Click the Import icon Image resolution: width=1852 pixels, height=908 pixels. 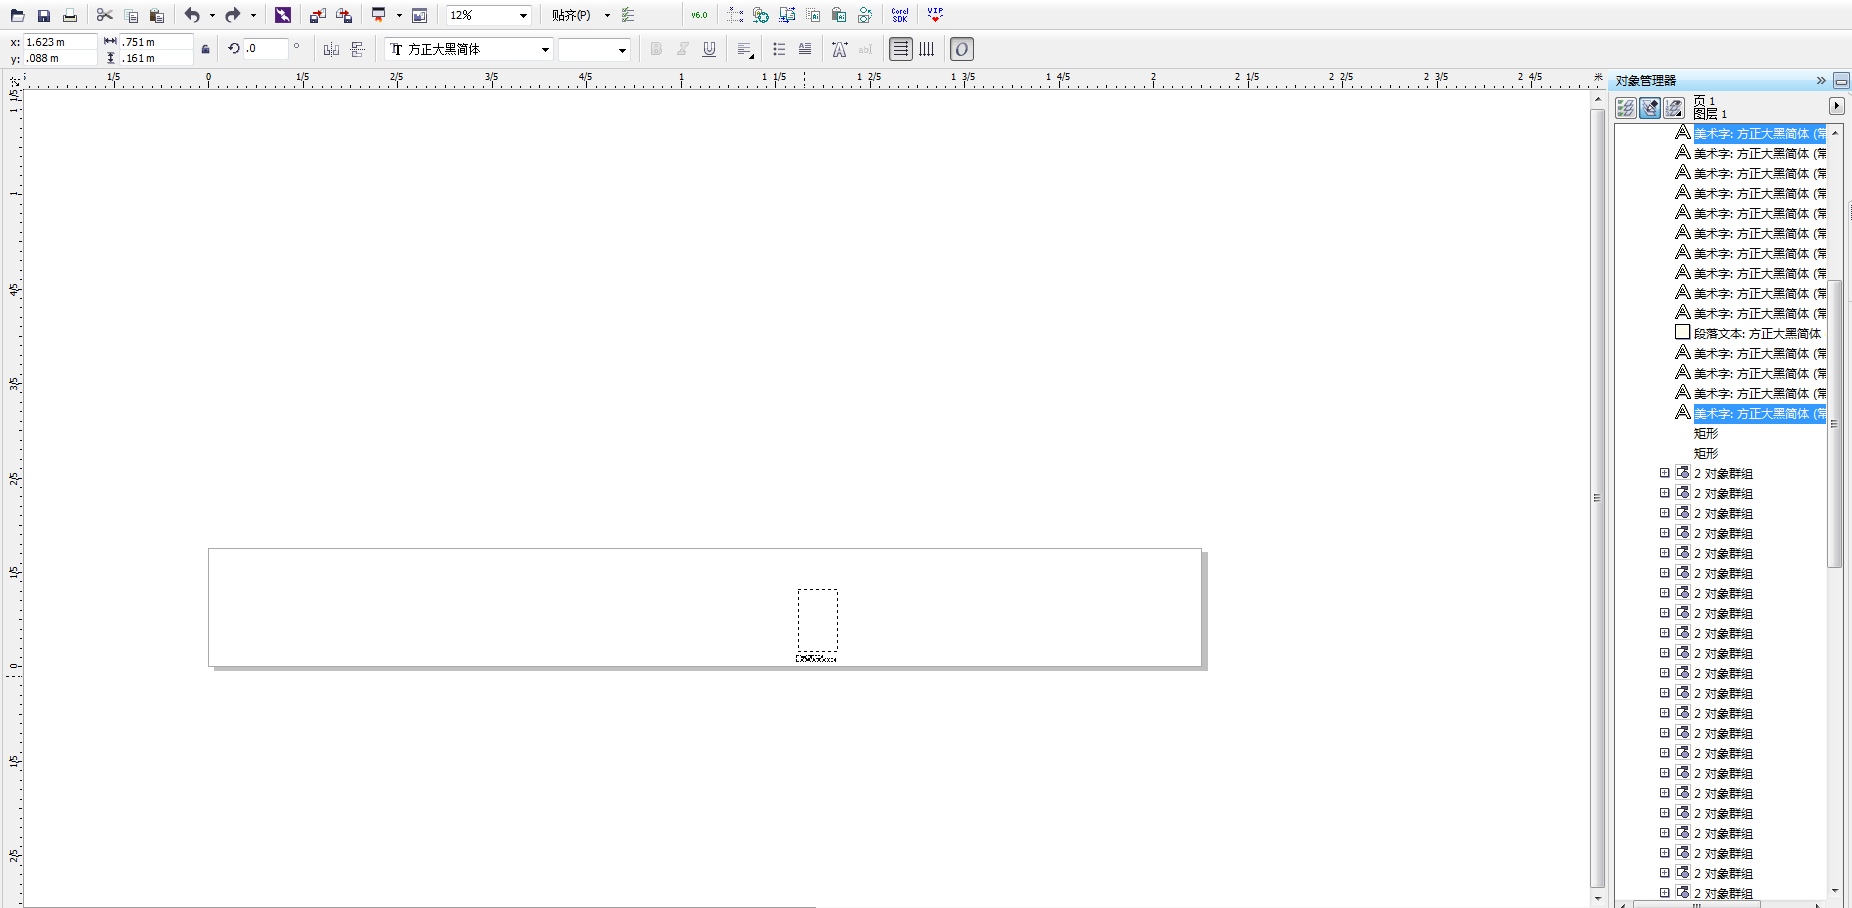pos(317,15)
